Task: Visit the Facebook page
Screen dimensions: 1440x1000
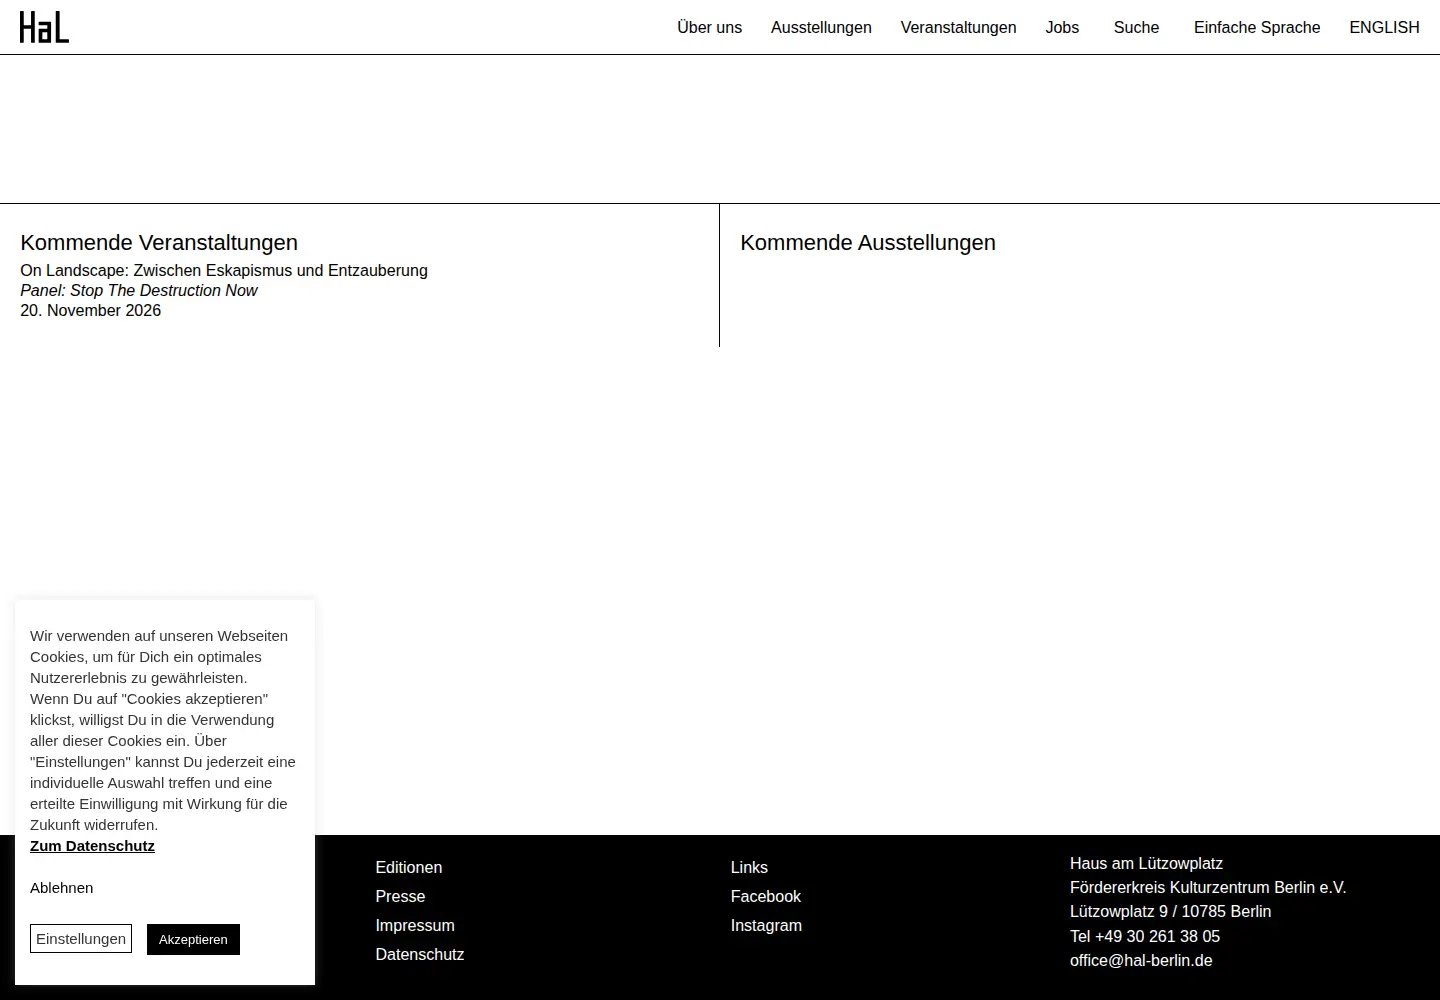Action: coord(766,897)
